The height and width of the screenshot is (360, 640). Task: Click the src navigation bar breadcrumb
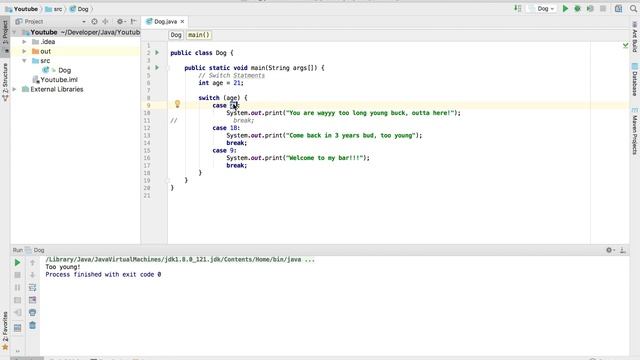53,9
